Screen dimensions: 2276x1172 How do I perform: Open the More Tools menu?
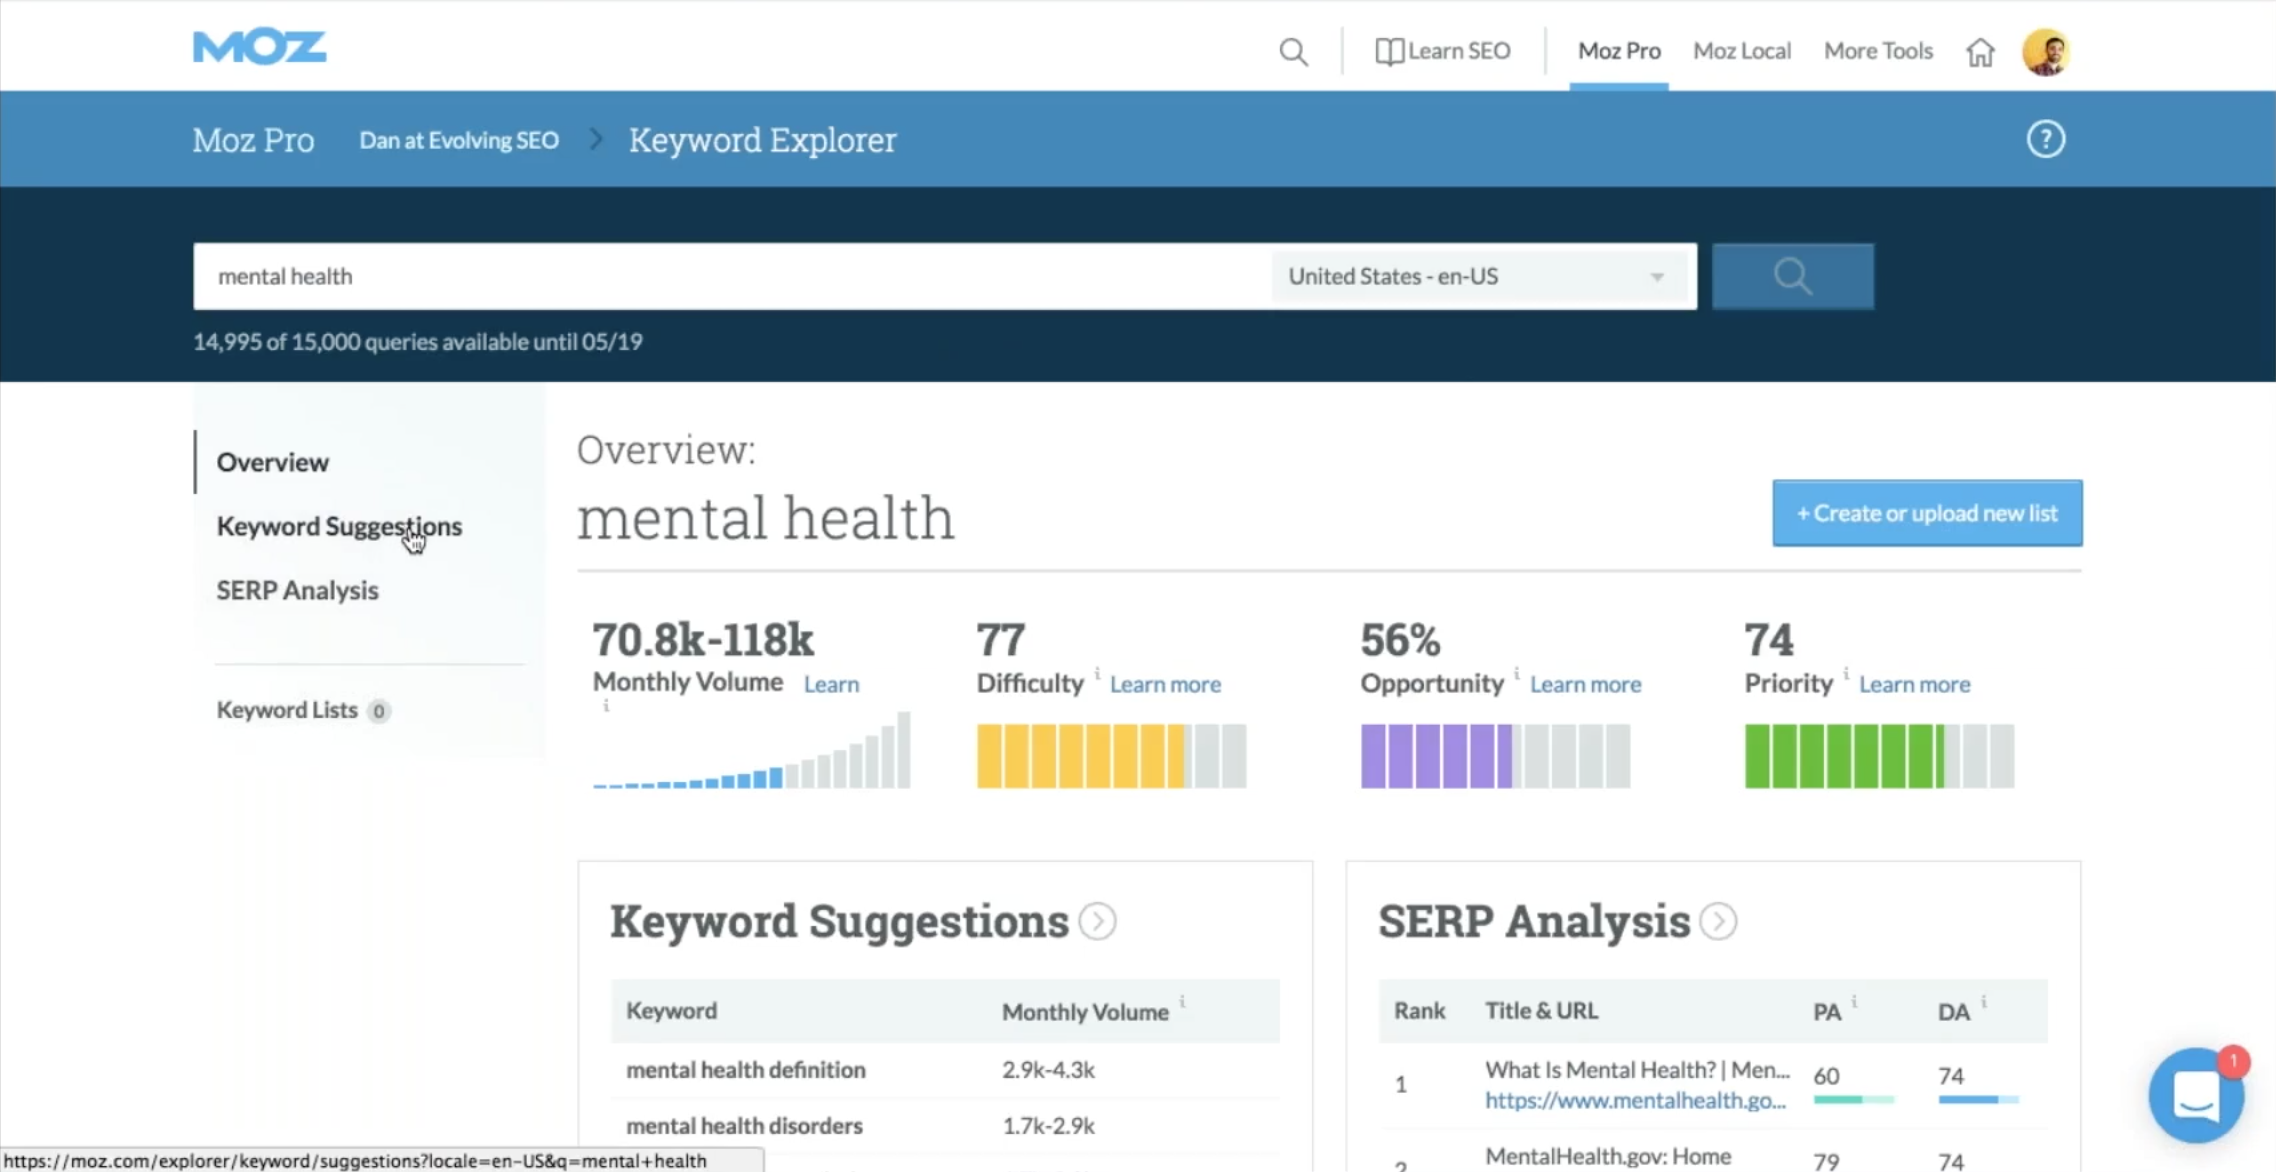click(1878, 51)
